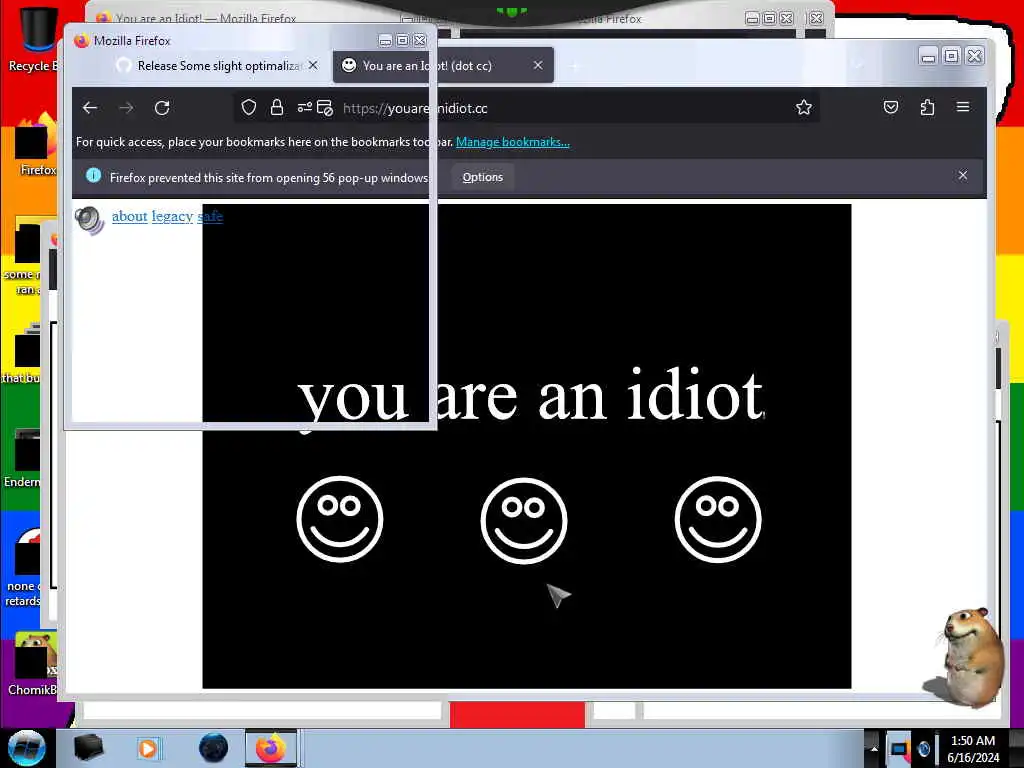
Task: Switch to the Release Some slight optimalization tab
Action: (x=219, y=65)
